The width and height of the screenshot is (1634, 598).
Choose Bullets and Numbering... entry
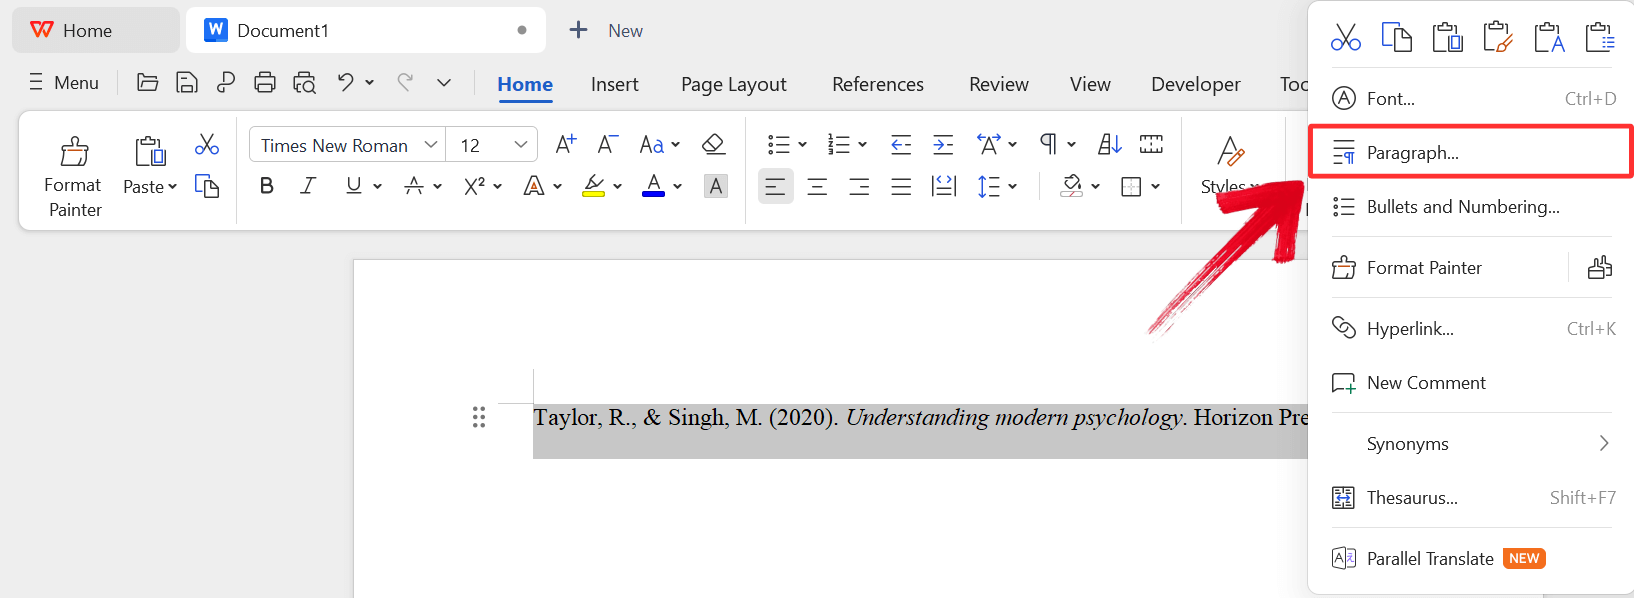point(1472,207)
